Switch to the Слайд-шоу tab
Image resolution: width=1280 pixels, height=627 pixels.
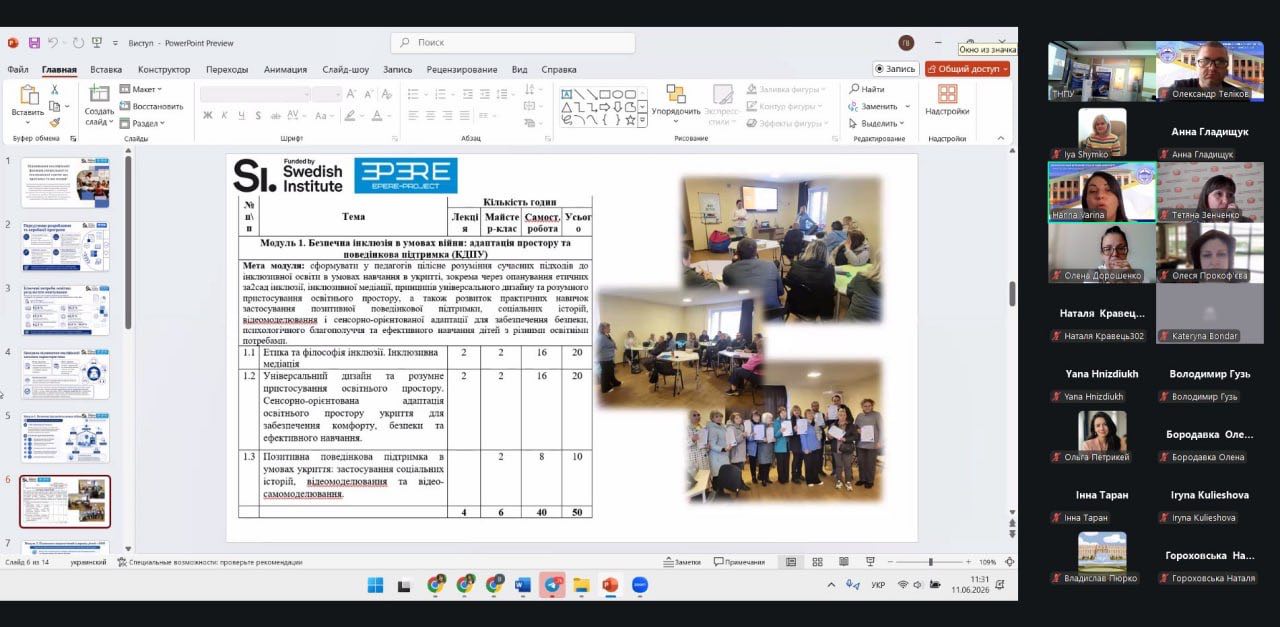pyautogui.click(x=346, y=69)
